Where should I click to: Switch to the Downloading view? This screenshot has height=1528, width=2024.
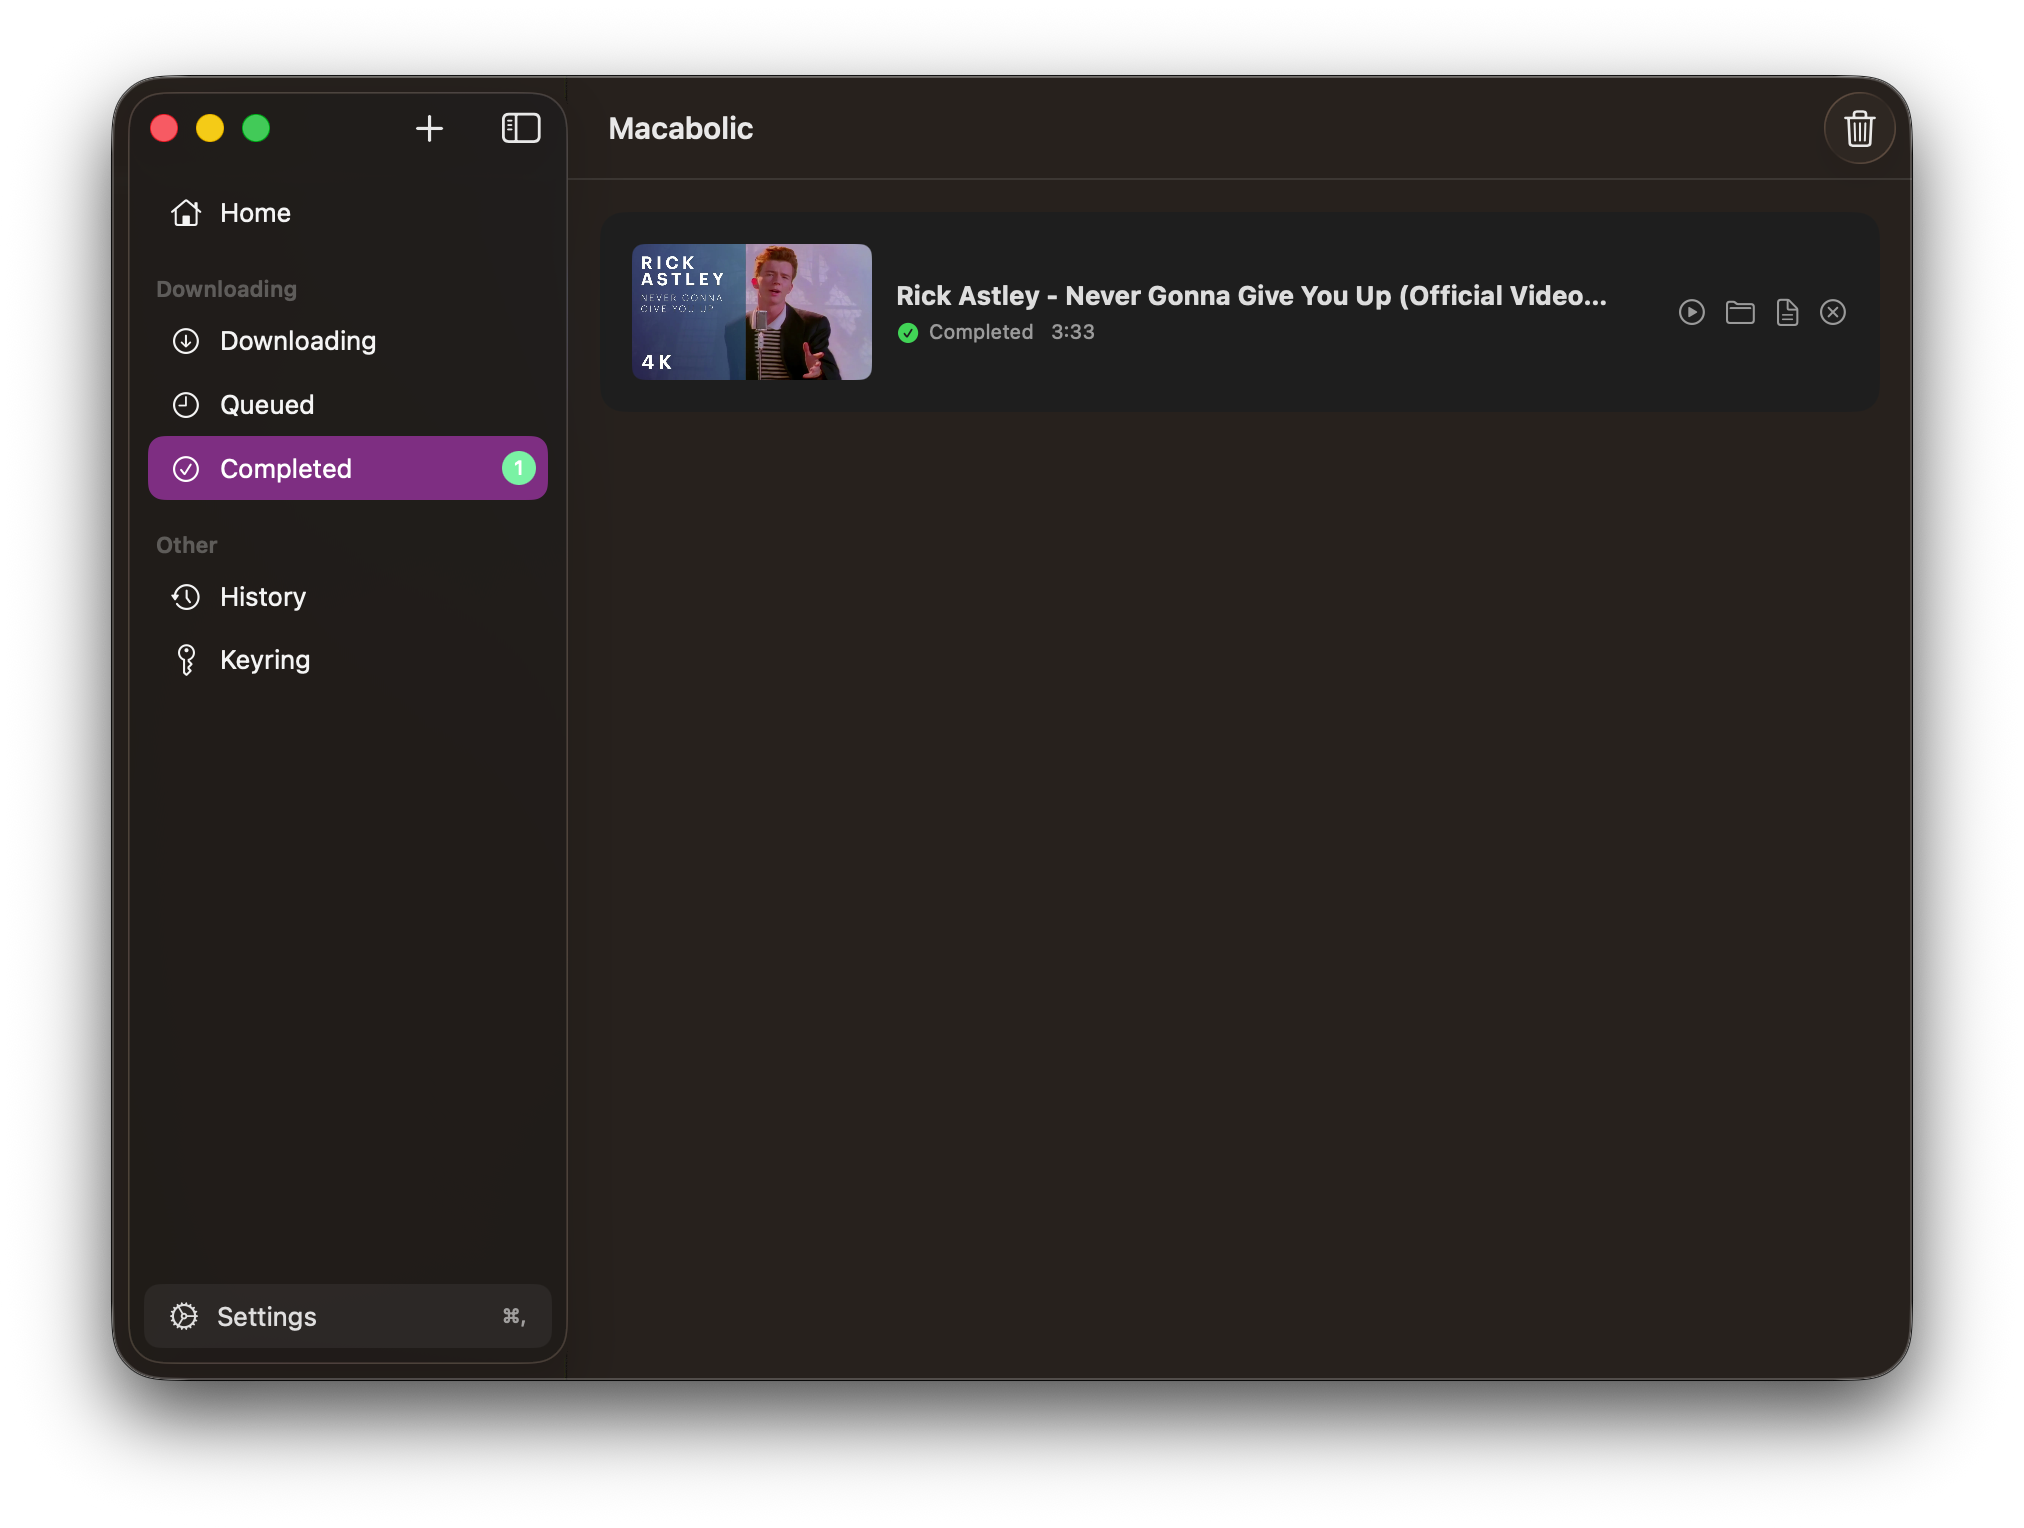click(x=297, y=341)
